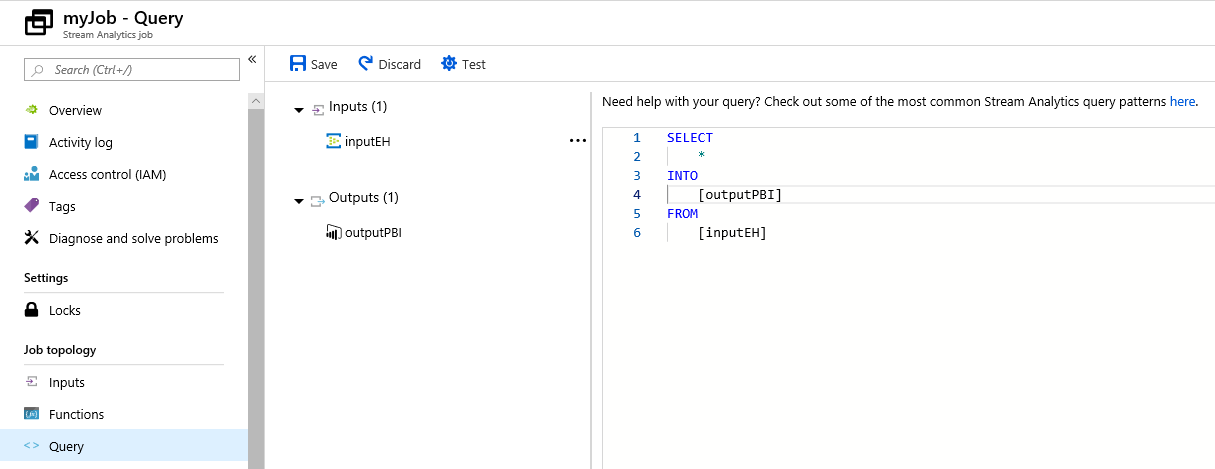Click the sidebar vertical scrollbar
This screenshot has height=469, width=1215.
(256, 280)
